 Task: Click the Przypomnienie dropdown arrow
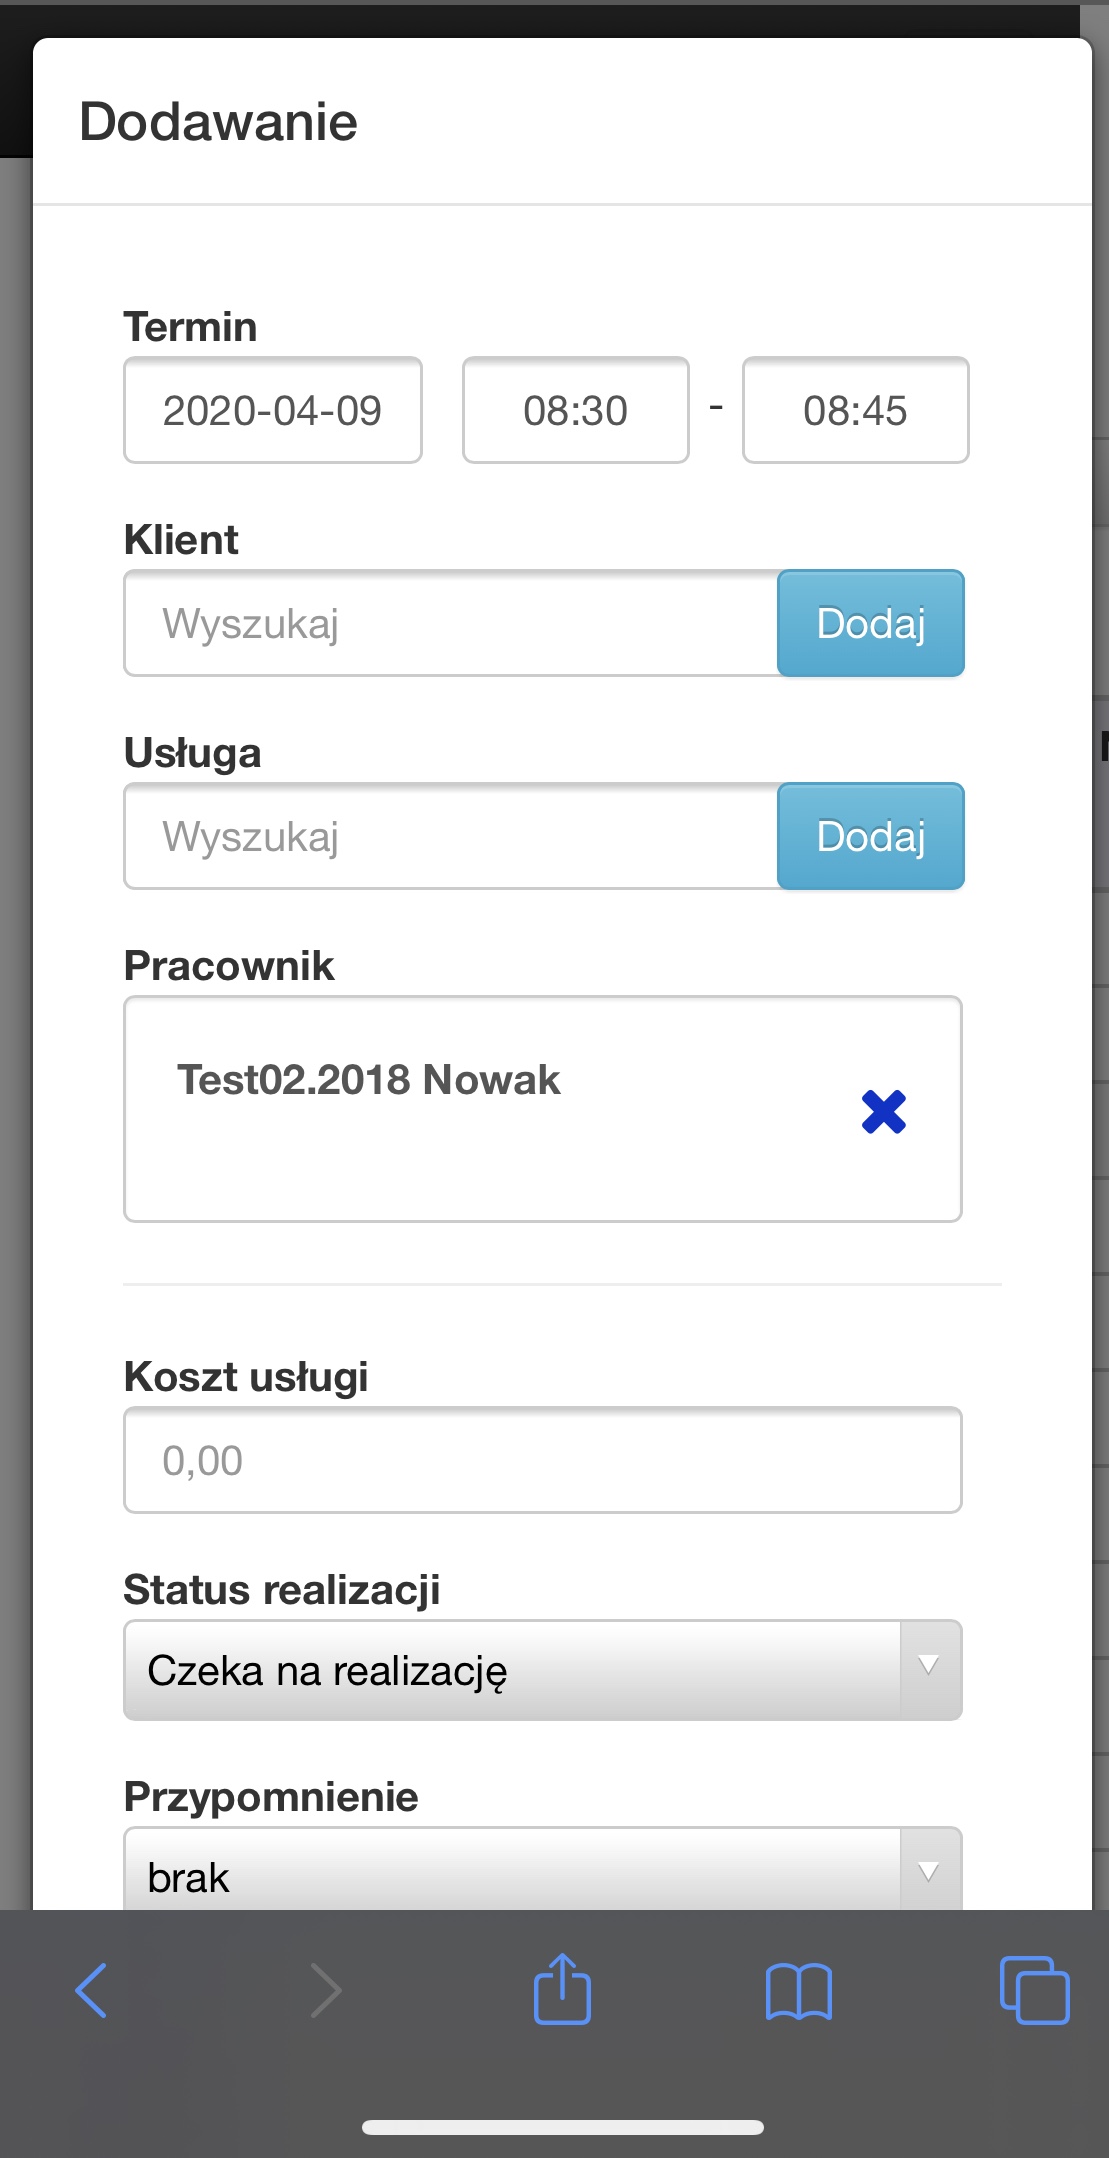(x=929, y=1872)
